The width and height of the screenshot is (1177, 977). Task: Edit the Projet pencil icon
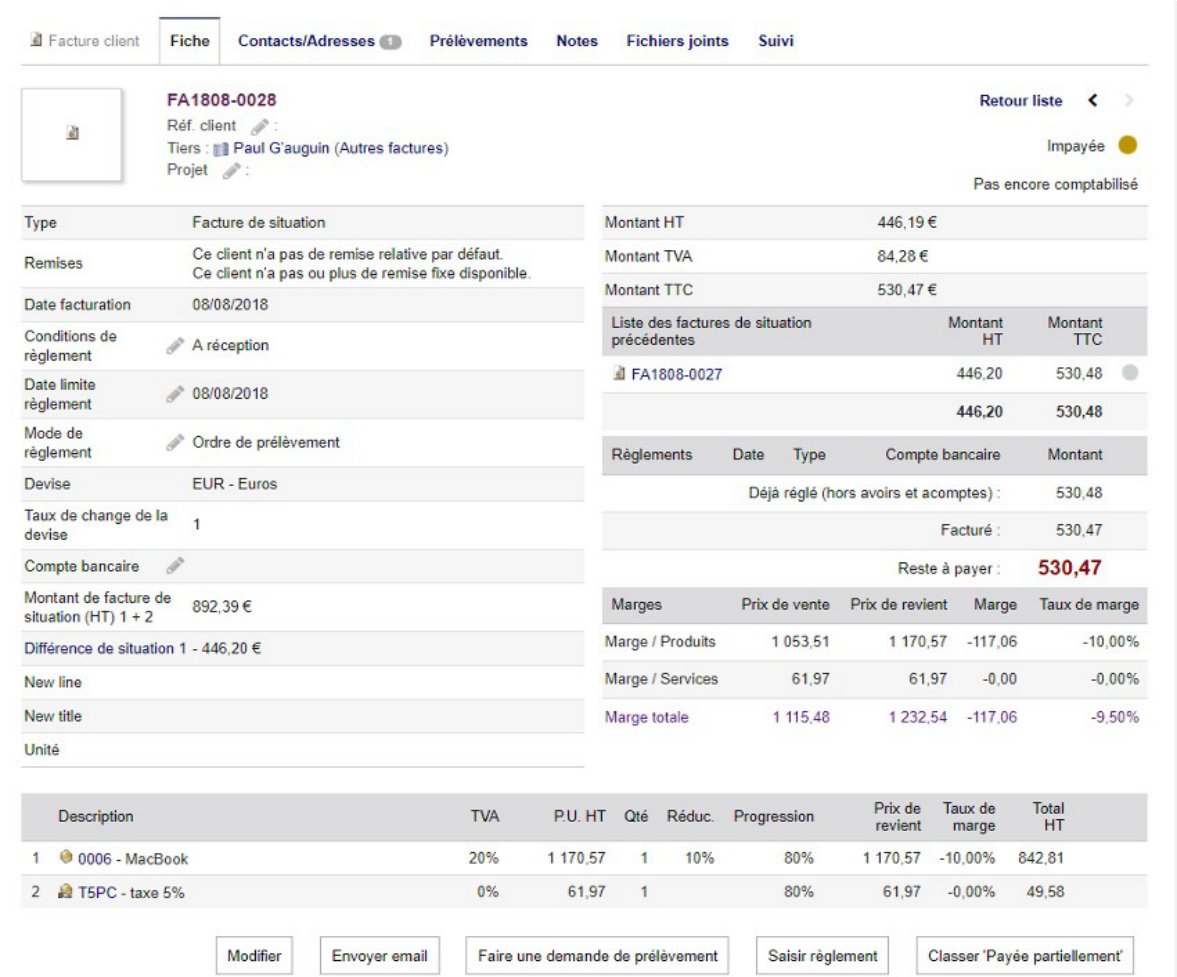[x=232, y=170]
